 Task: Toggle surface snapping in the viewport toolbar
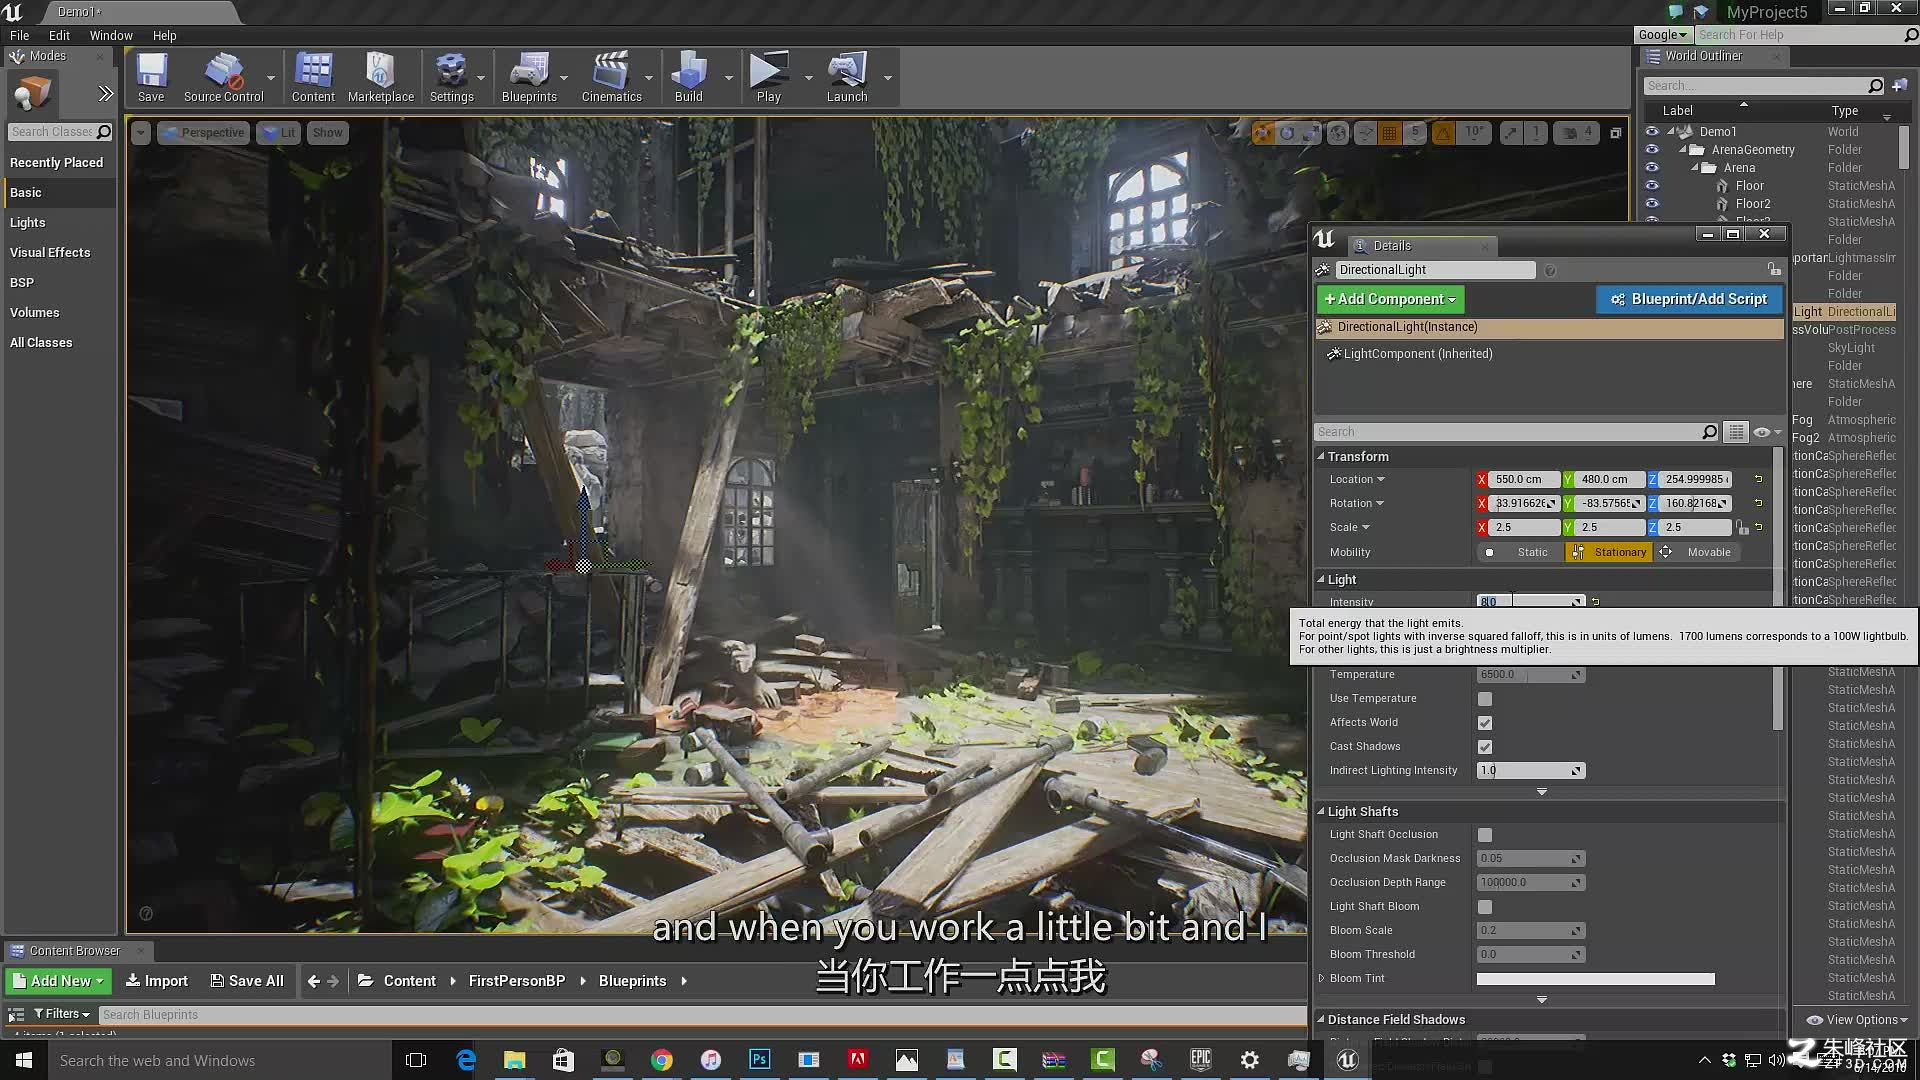point(1364,132)
